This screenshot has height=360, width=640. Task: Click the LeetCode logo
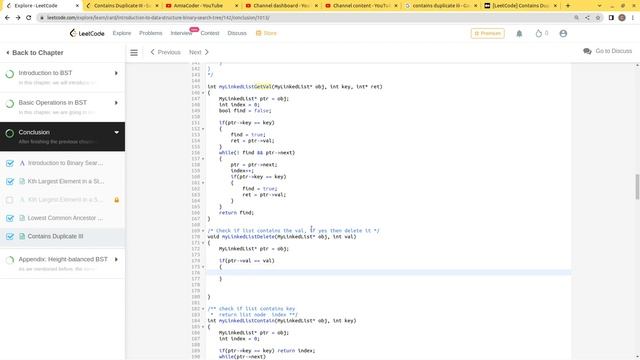[87, 33]
